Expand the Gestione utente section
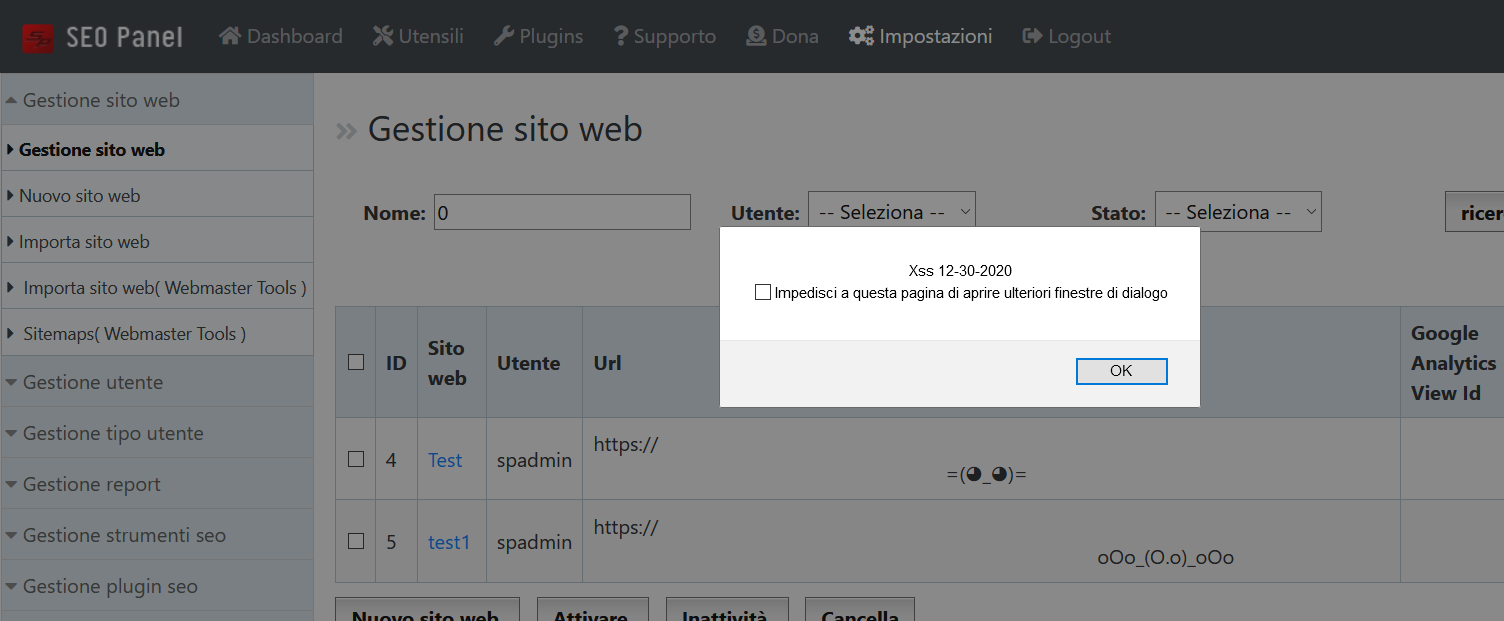 pyautogui.click(x=157, y=382)
